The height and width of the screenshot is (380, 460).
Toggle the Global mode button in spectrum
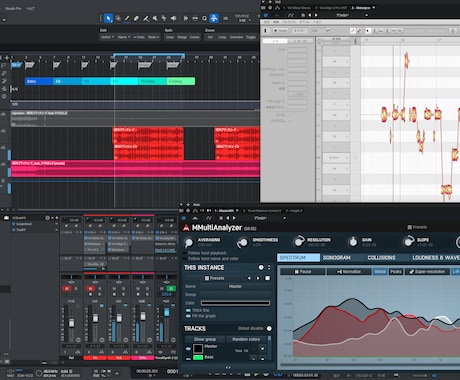coord(380,272)
